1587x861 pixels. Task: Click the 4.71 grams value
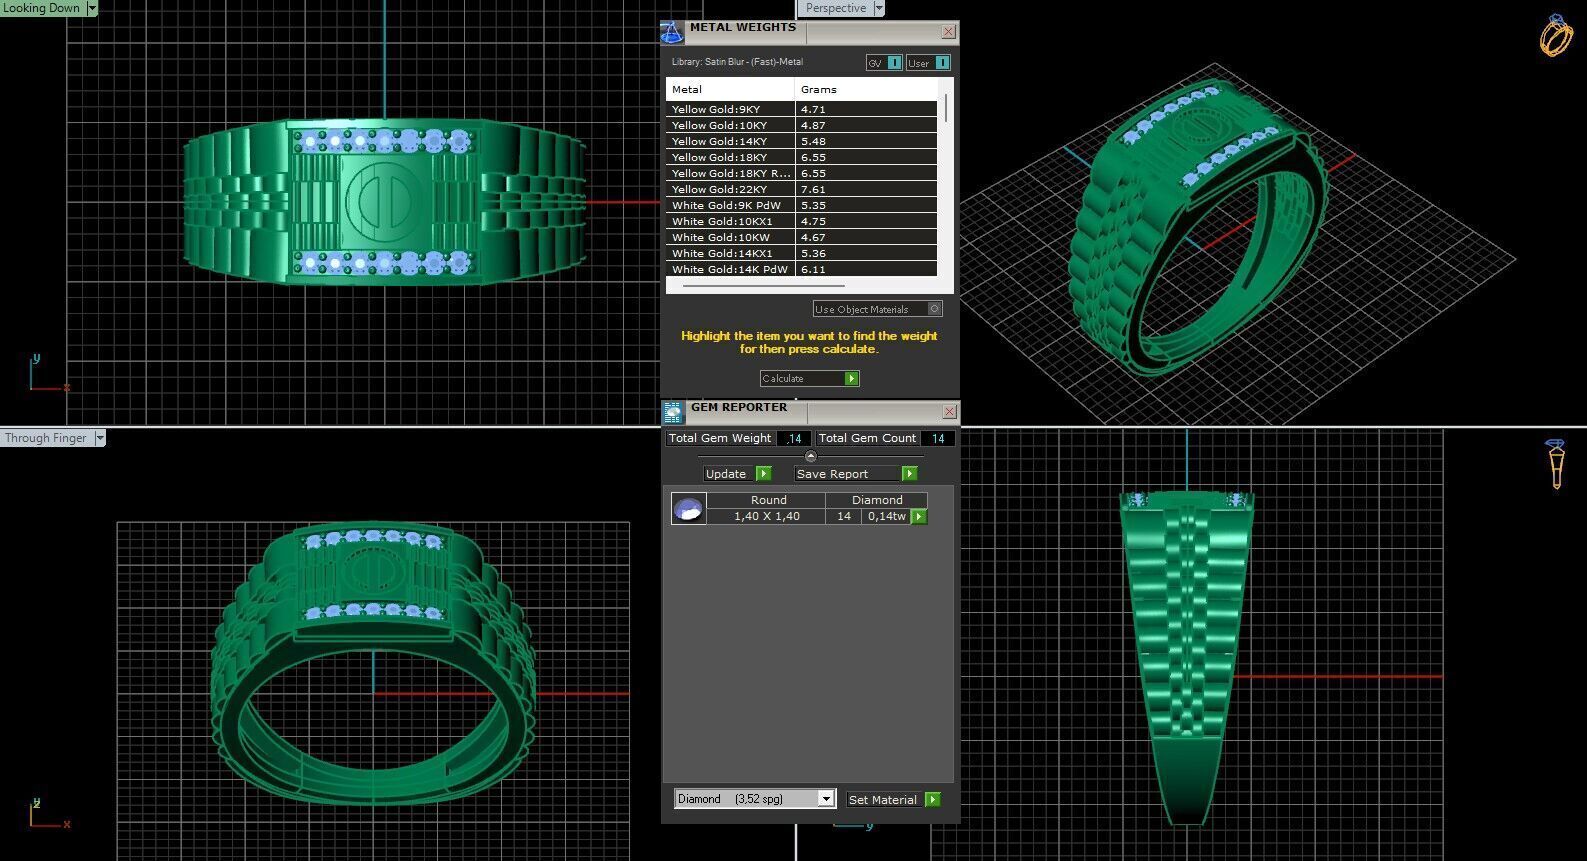[x=813, y=109]
